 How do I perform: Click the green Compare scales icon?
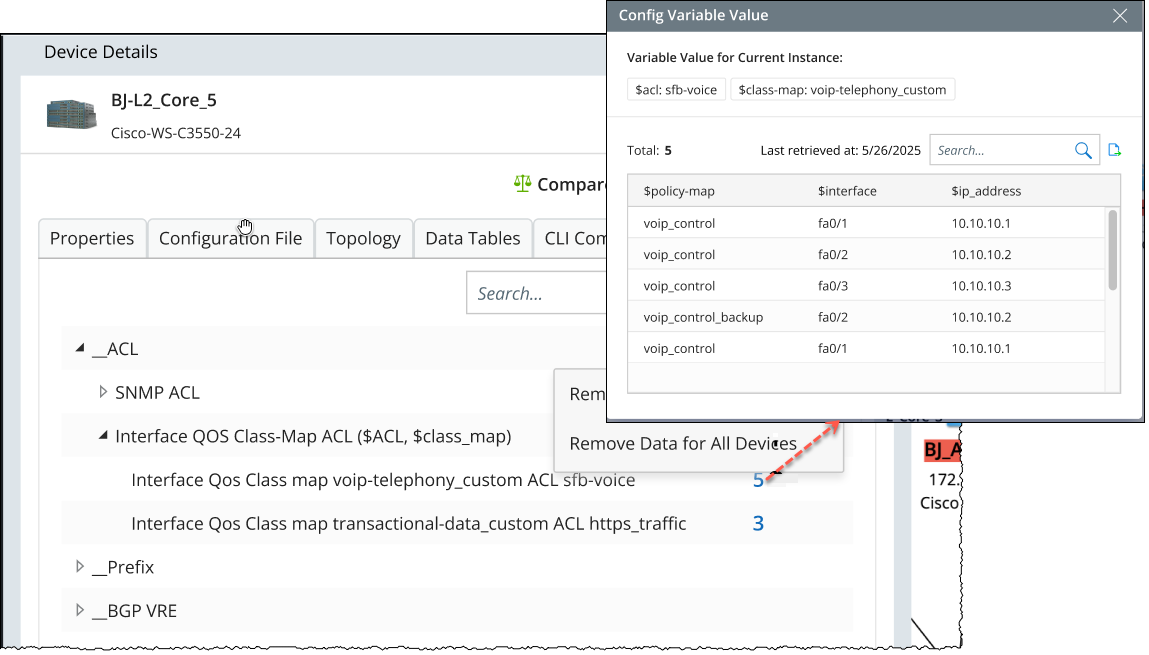[x=522, y=183]
